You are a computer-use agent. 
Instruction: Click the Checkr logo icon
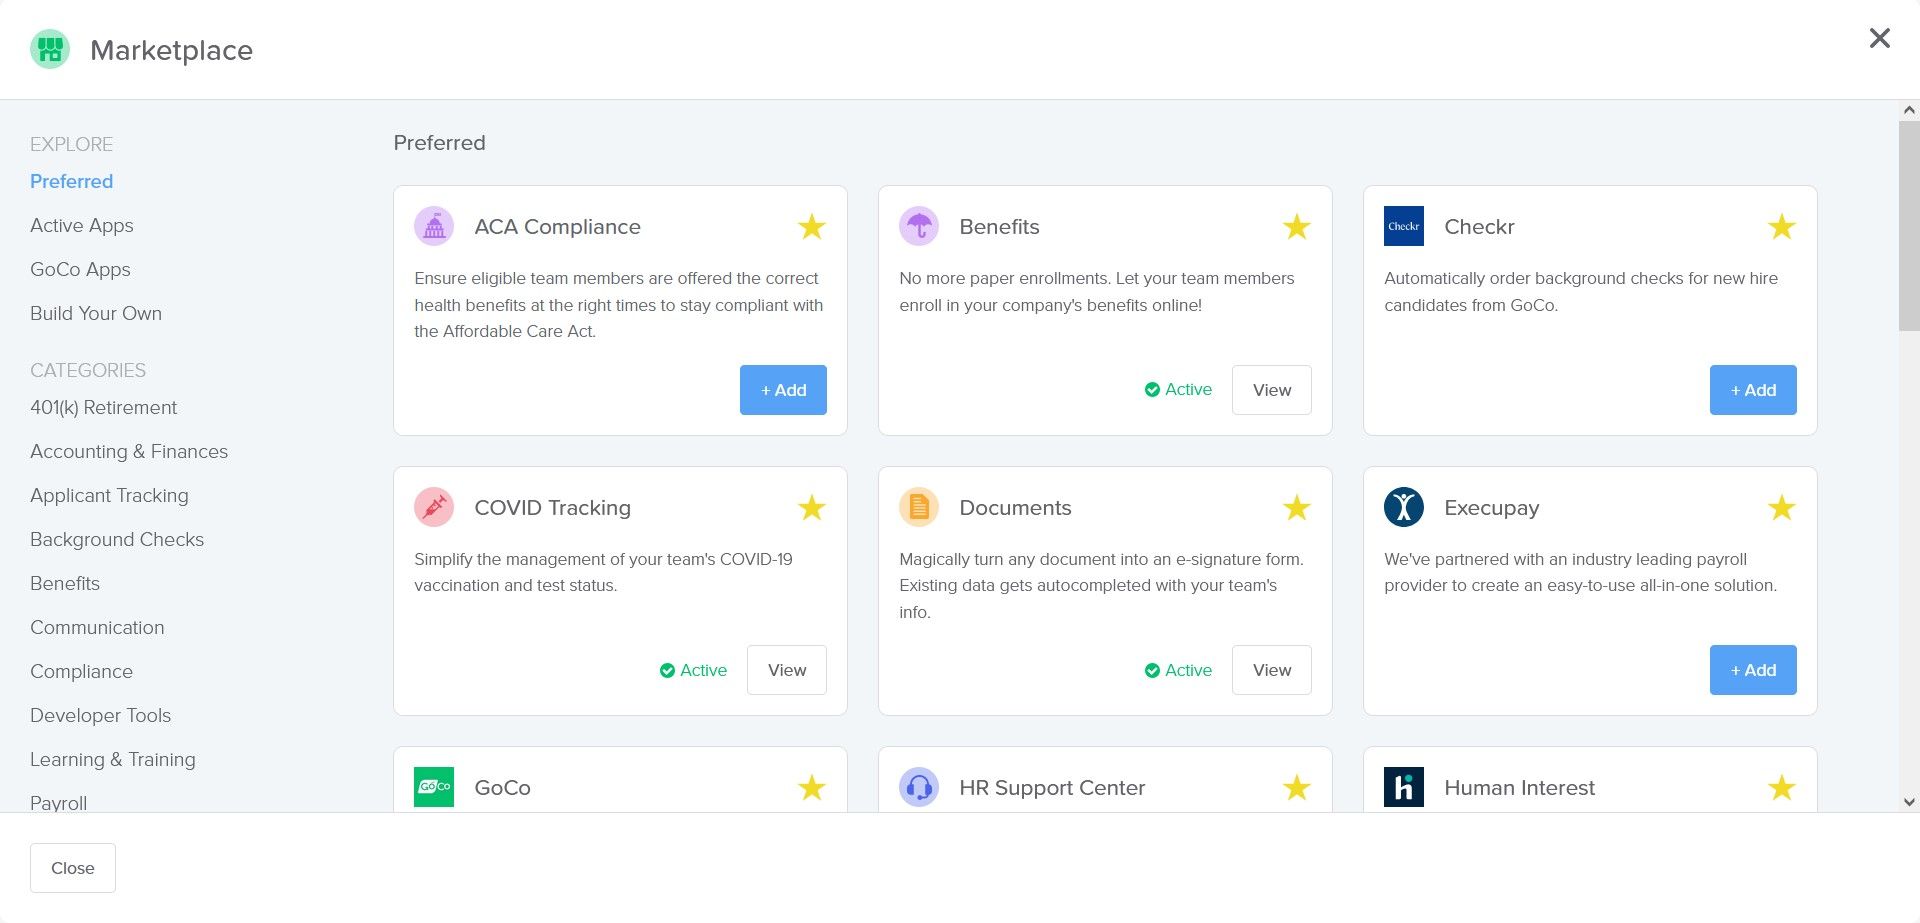pos(1404,226)
